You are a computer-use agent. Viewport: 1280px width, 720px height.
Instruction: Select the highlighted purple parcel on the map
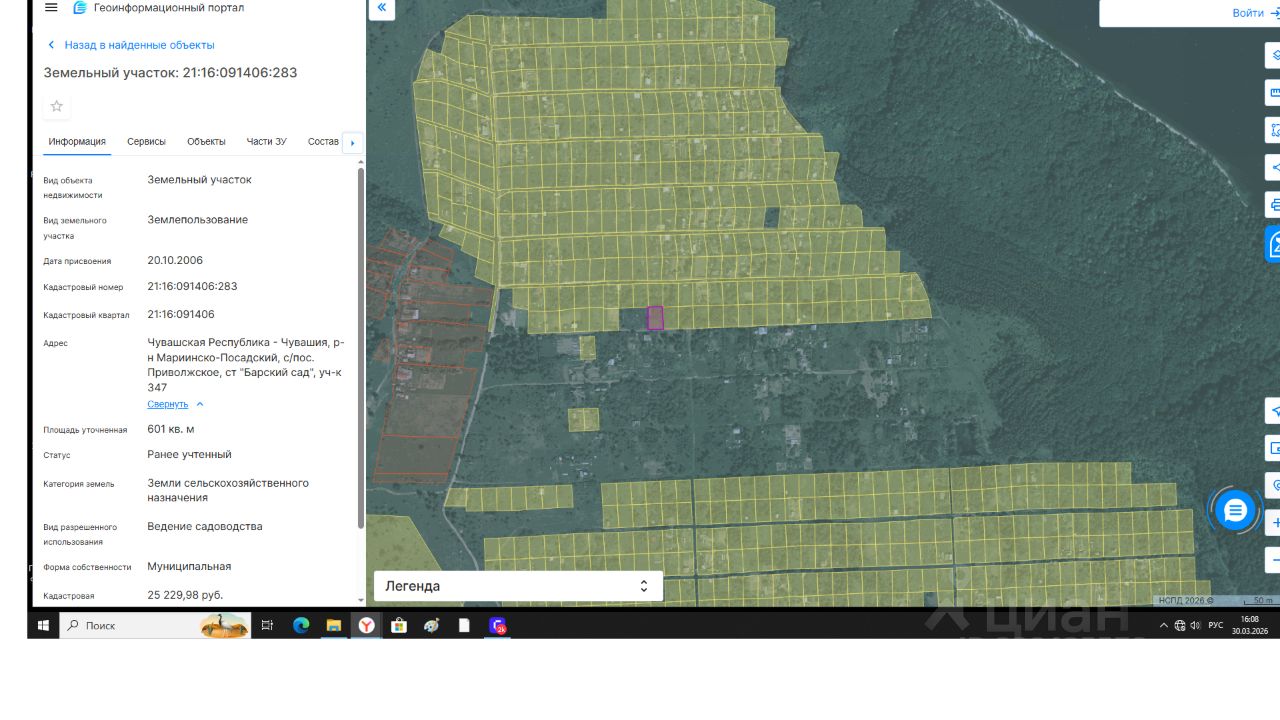[x=655, y=318]
